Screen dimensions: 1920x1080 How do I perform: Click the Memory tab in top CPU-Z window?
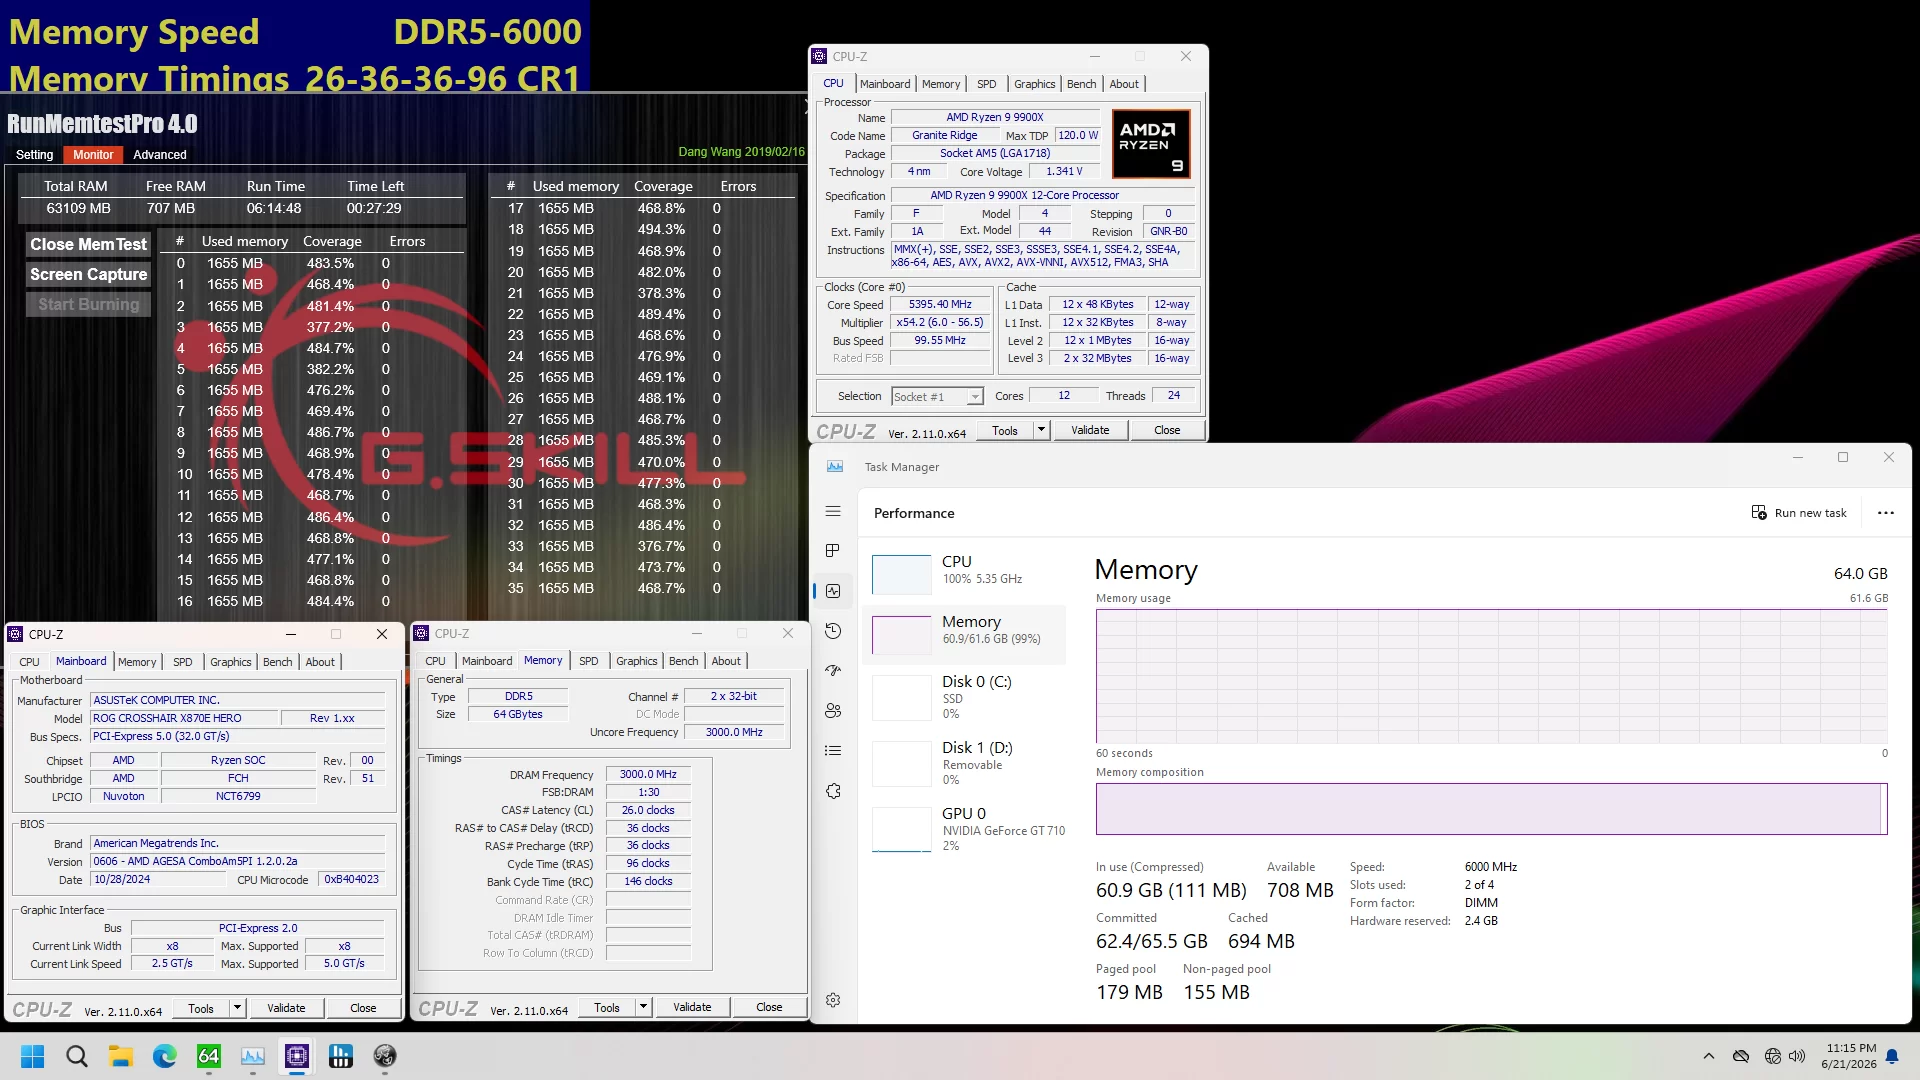pos(942,83)
